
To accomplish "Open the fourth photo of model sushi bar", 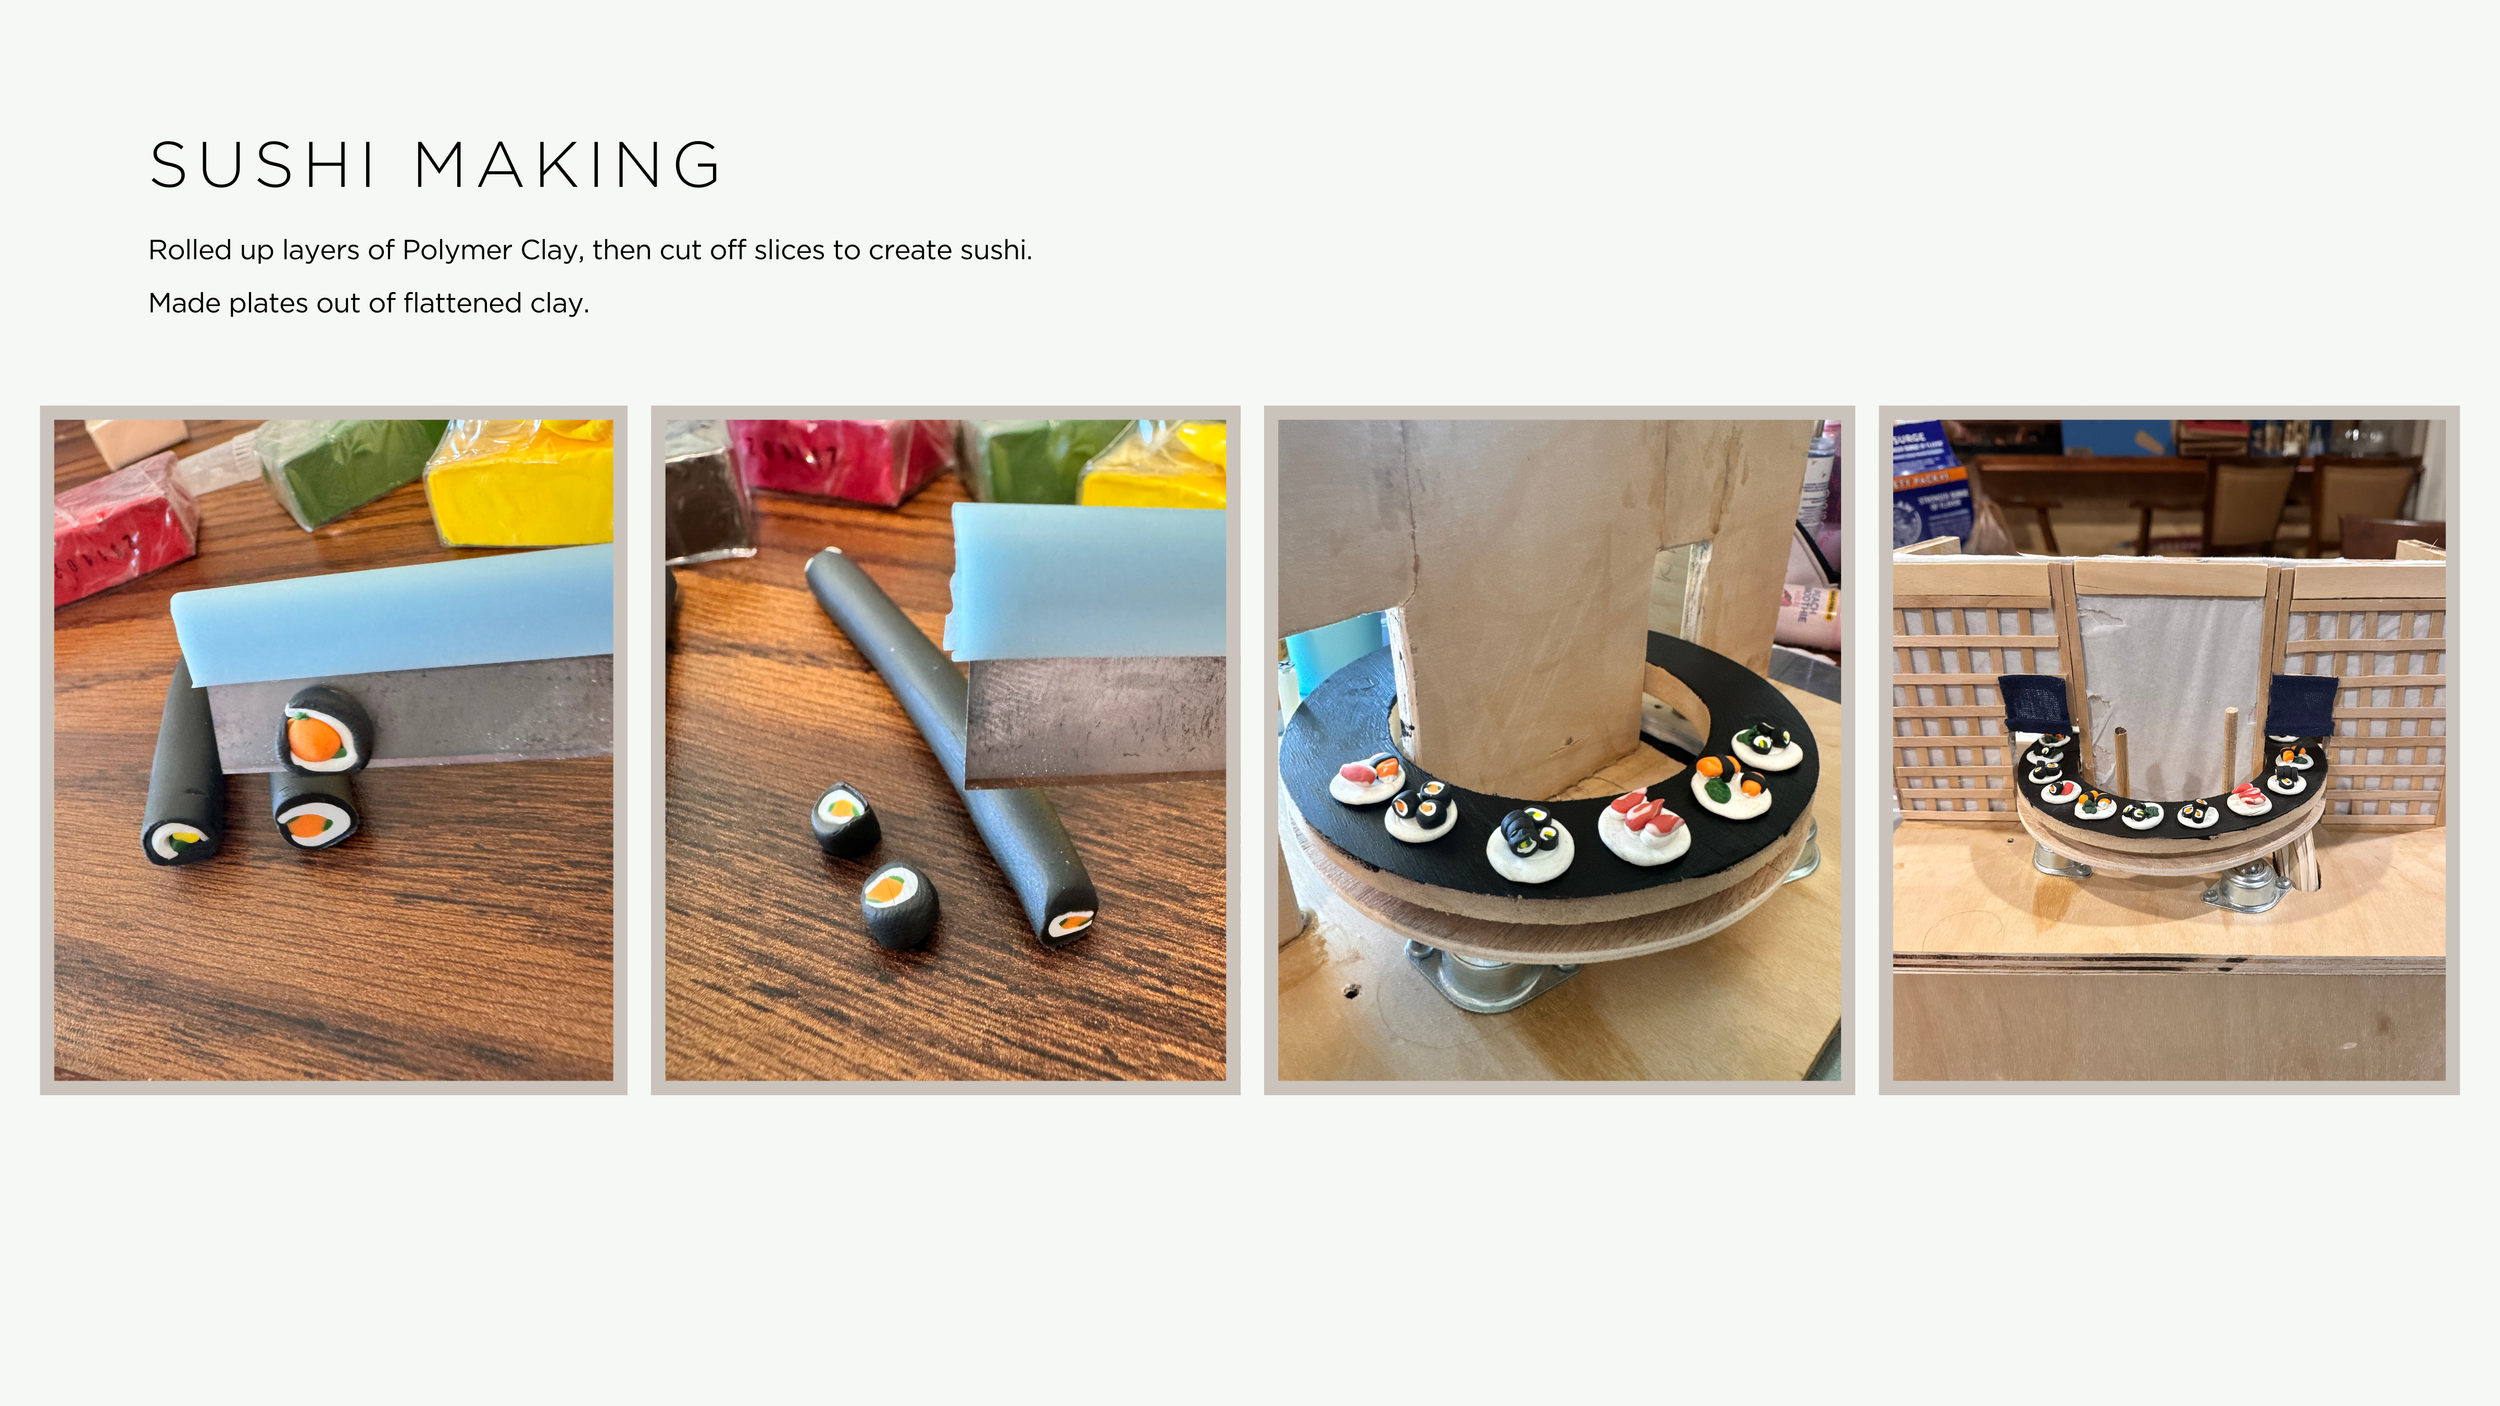I will (2169, 750).
